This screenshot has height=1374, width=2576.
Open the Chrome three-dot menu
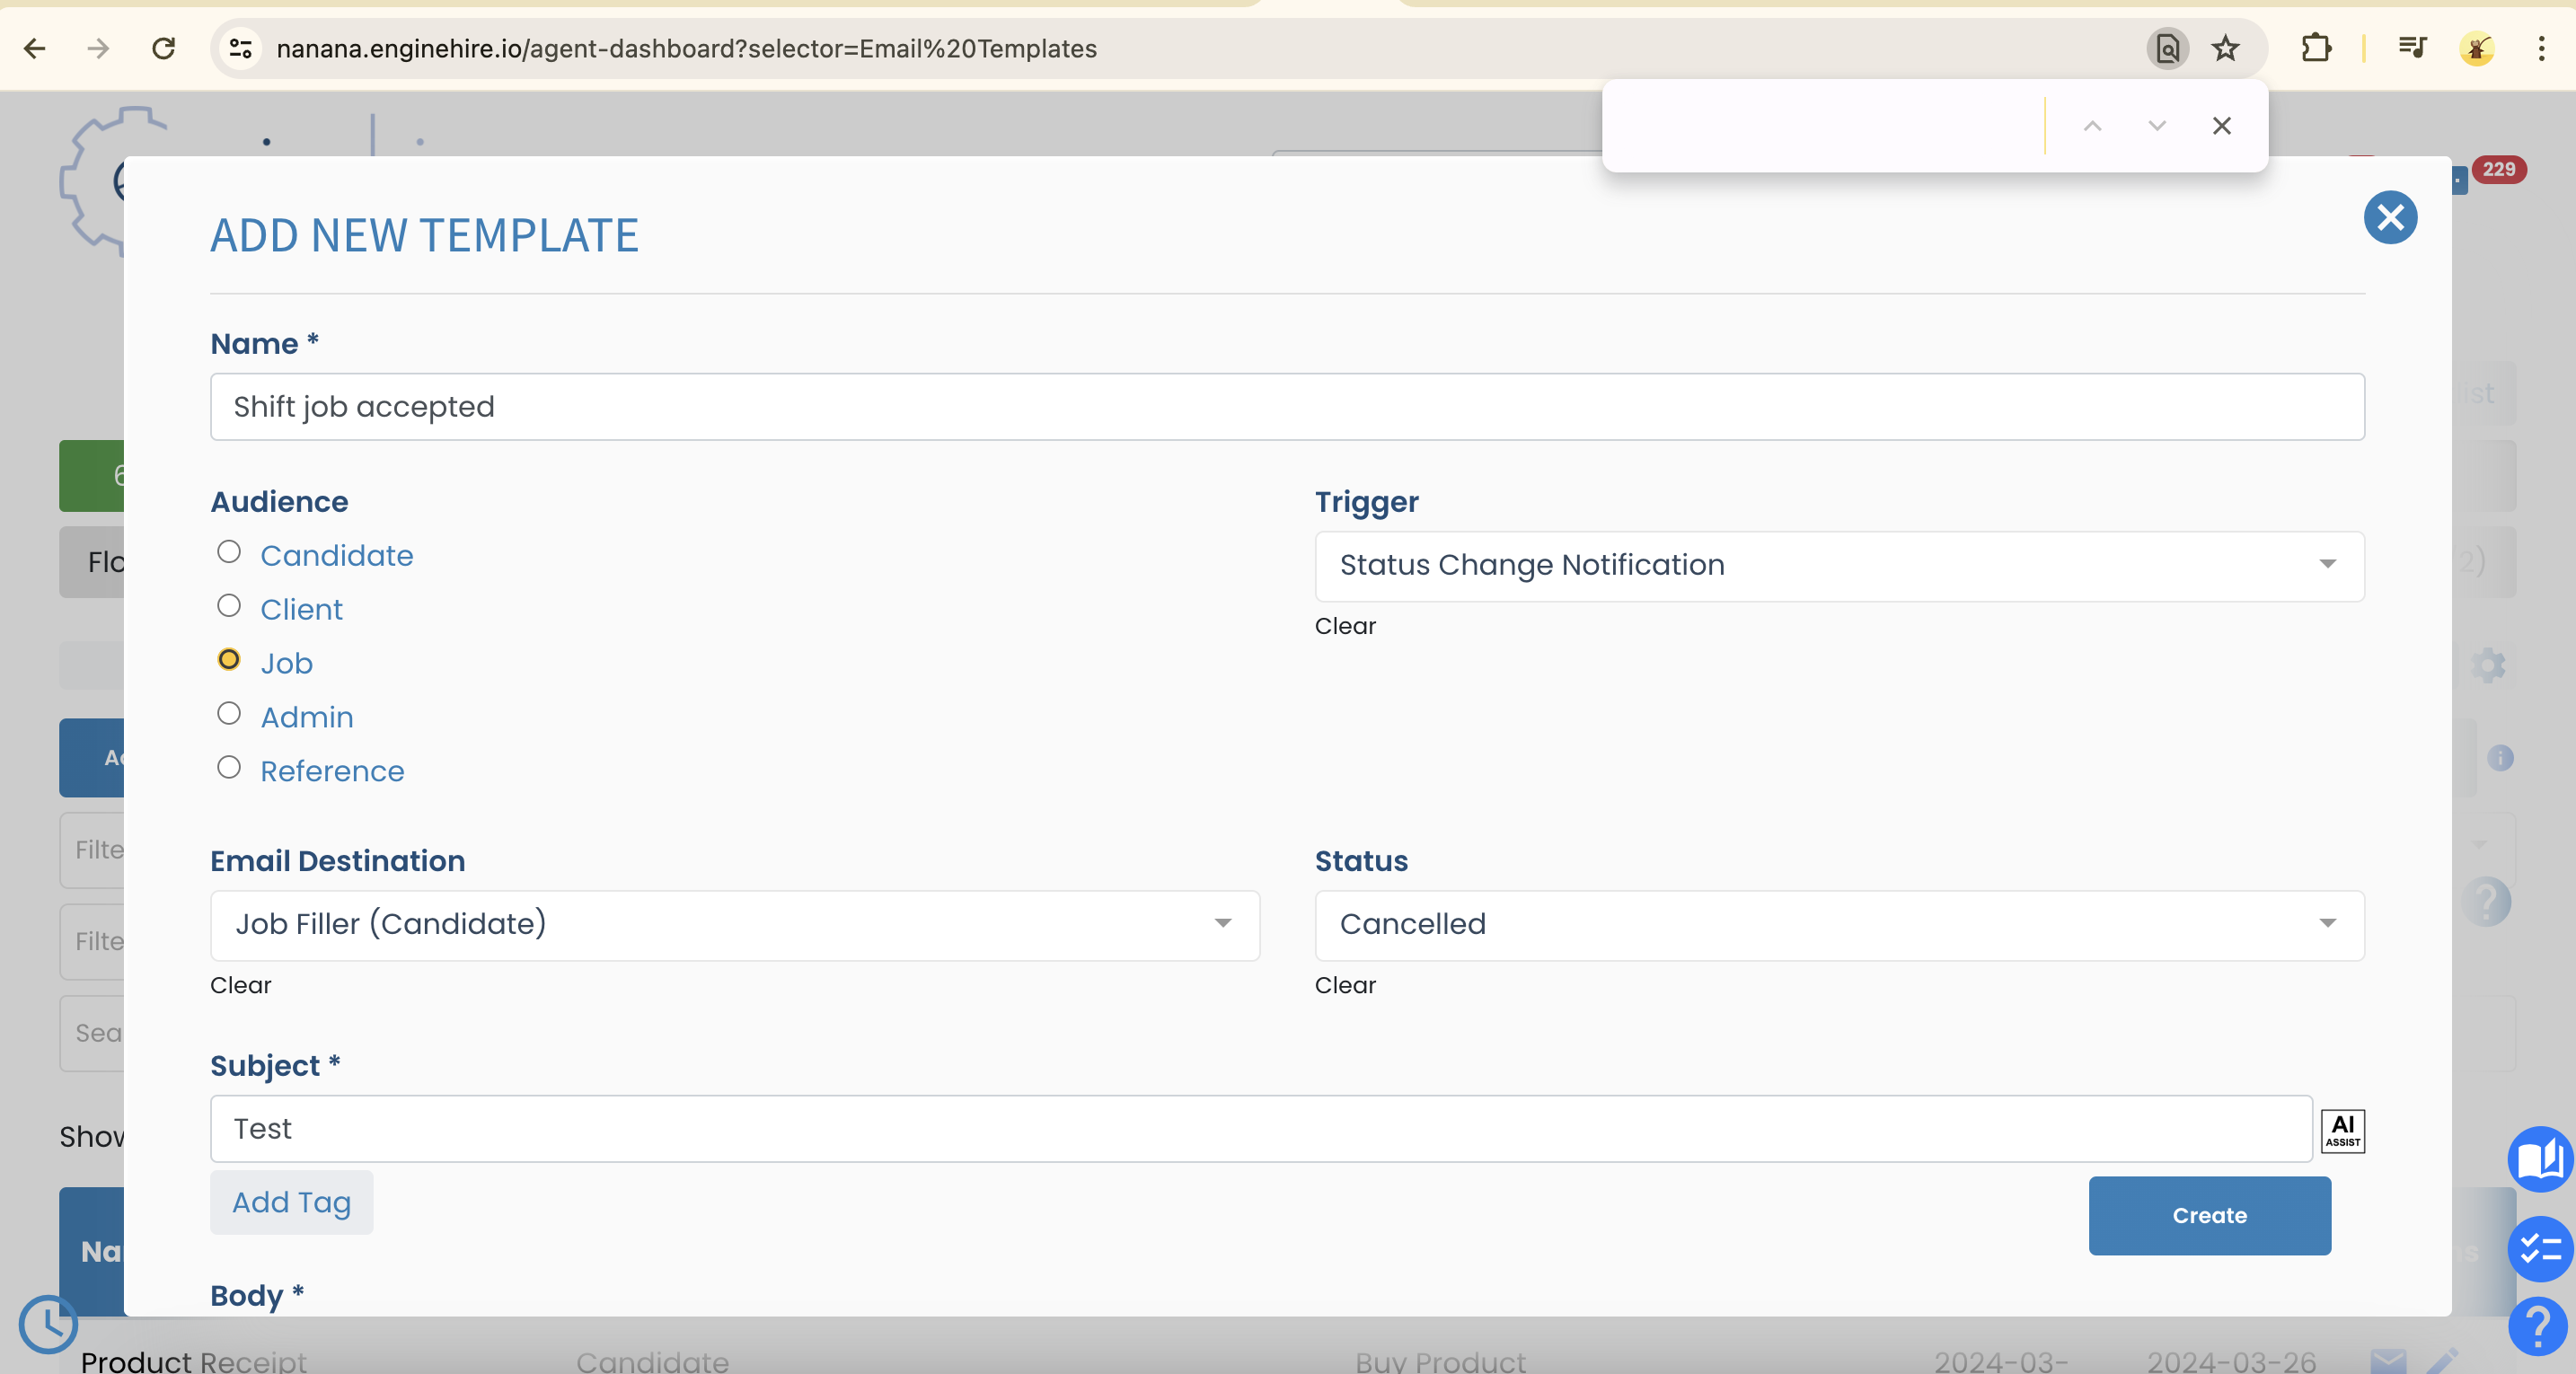[2541, 48]
